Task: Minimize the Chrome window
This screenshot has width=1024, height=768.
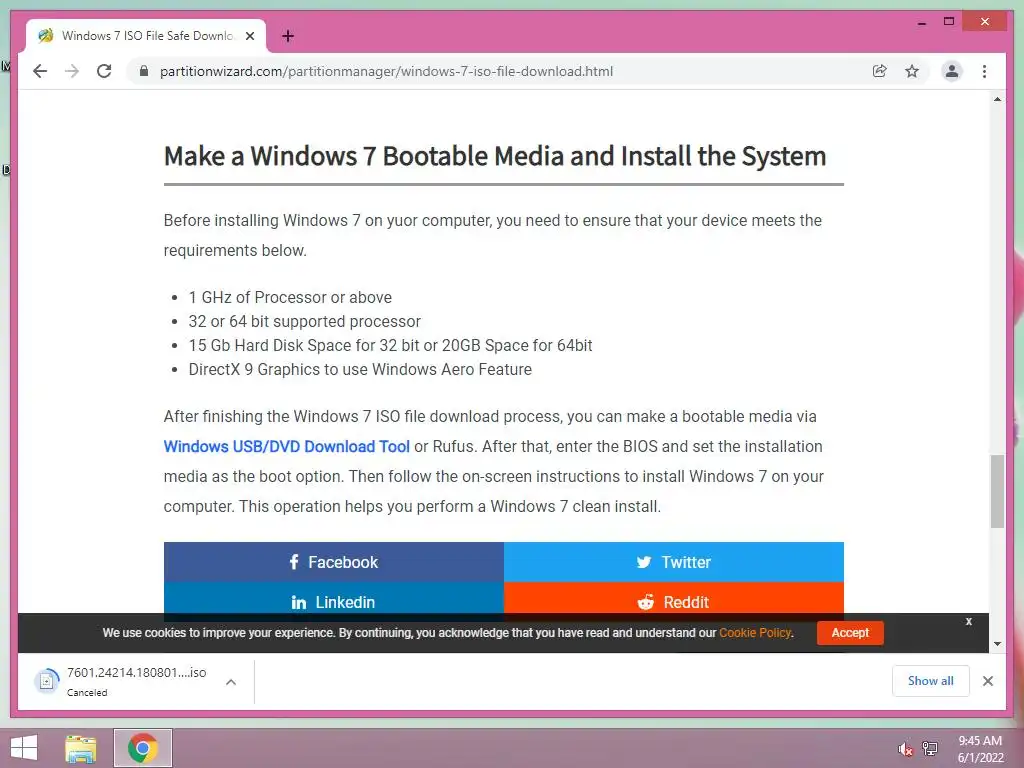Action: point(921,22)
